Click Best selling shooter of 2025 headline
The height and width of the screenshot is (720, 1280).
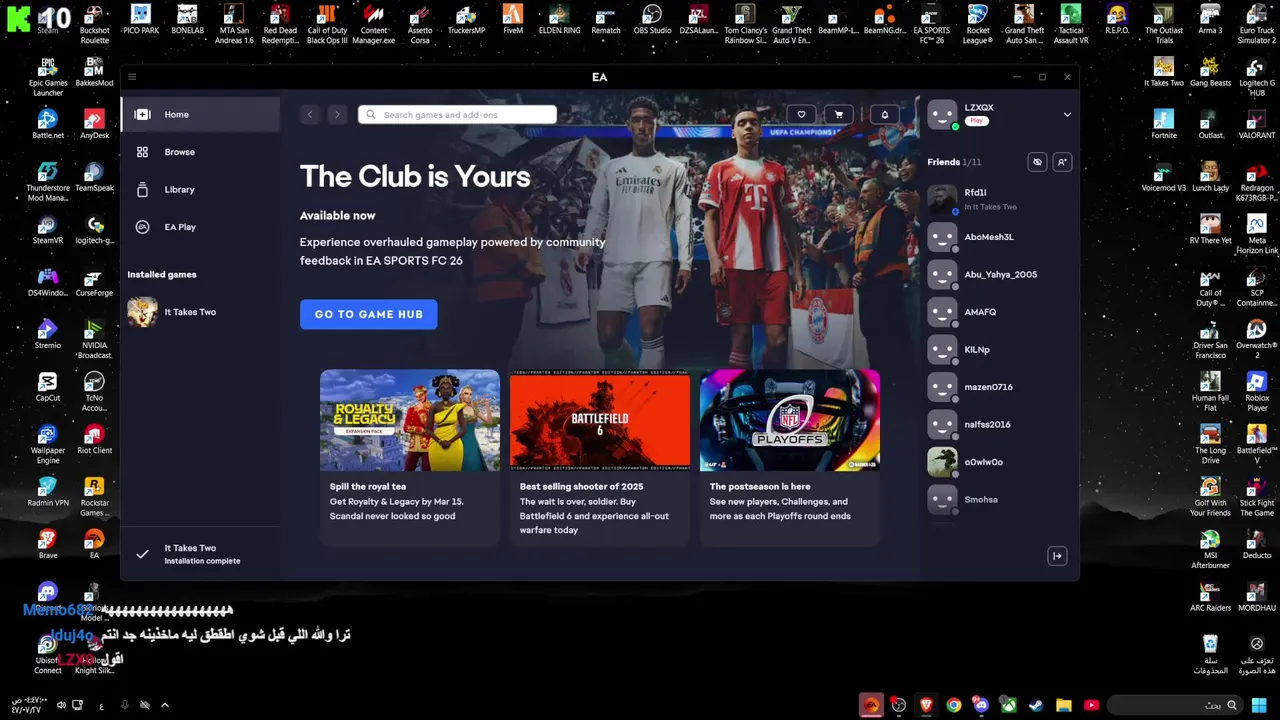pos(581,486)
